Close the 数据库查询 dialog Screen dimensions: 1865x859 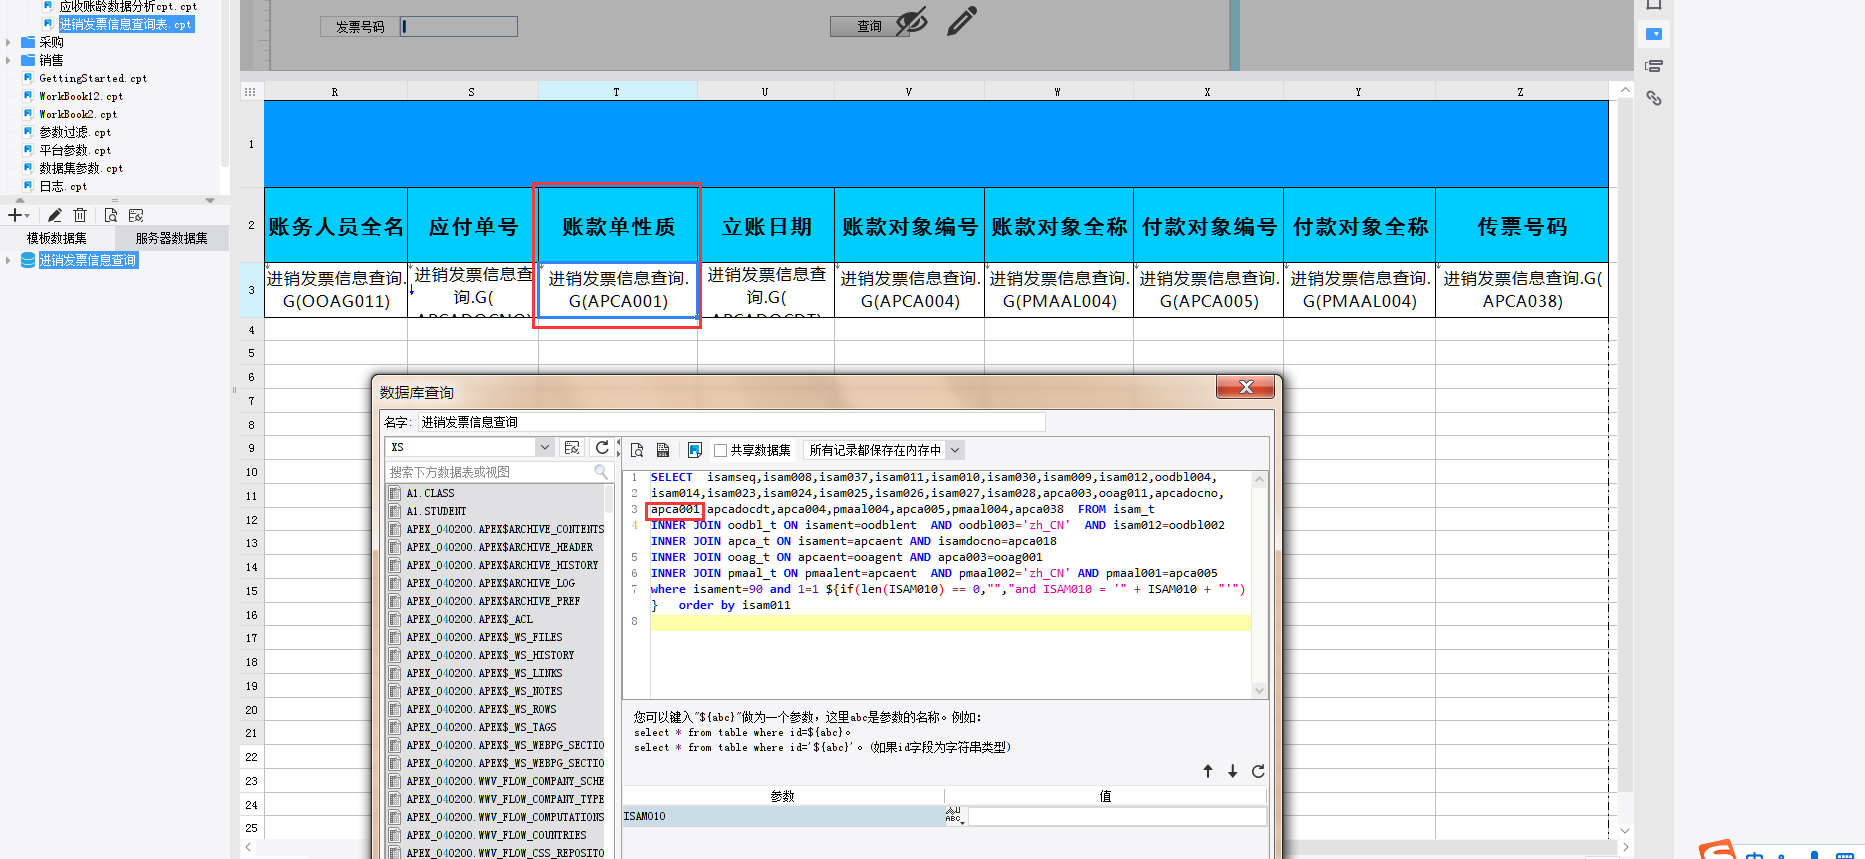(1245, 387)
